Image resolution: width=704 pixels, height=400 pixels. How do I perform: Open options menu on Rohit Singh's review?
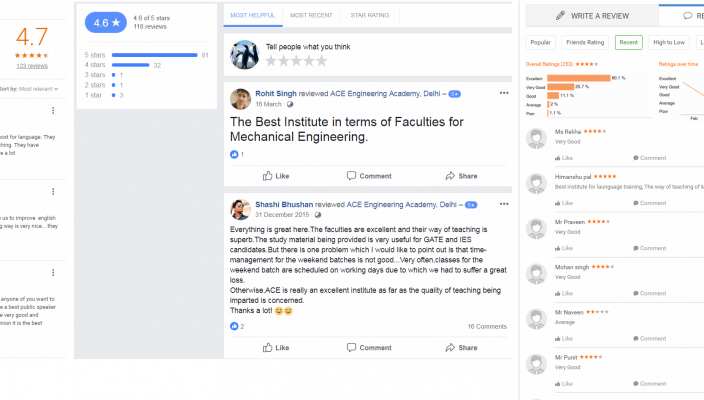pos(504,93)
